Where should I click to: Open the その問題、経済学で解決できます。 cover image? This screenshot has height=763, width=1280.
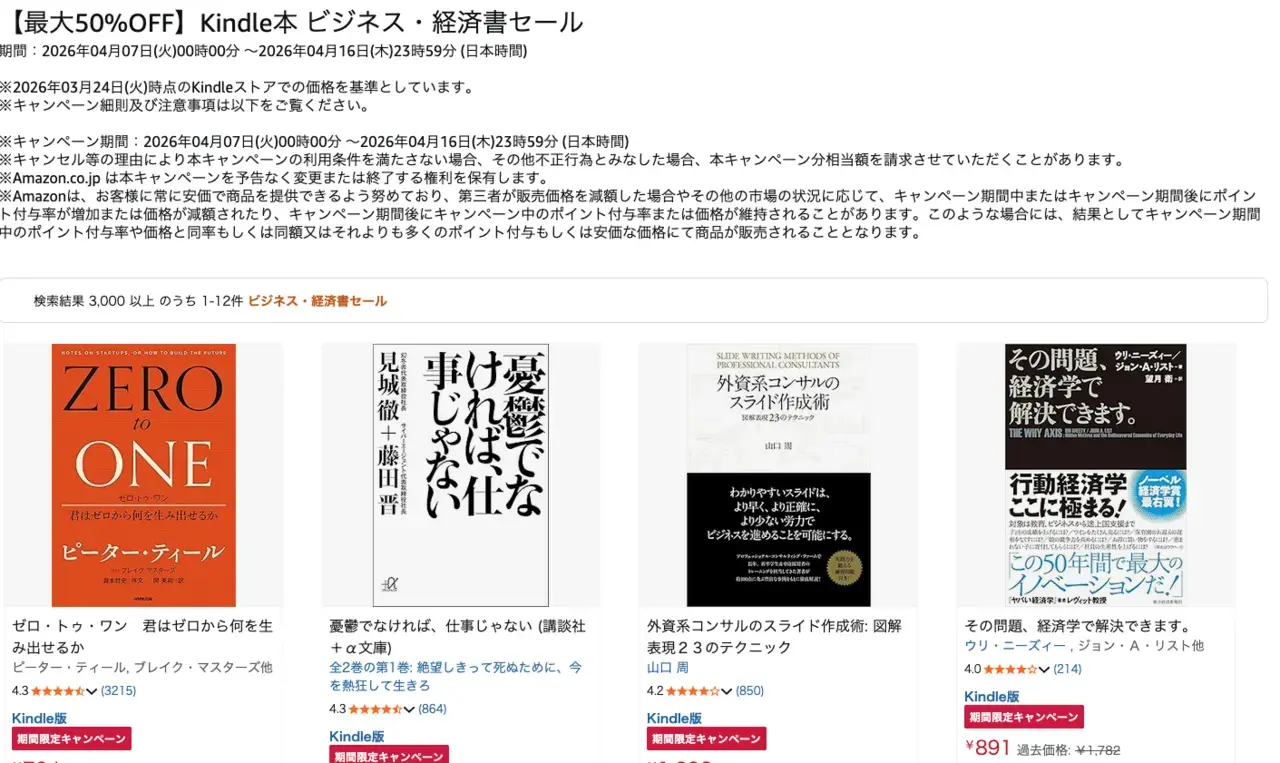pos(1095,475)
